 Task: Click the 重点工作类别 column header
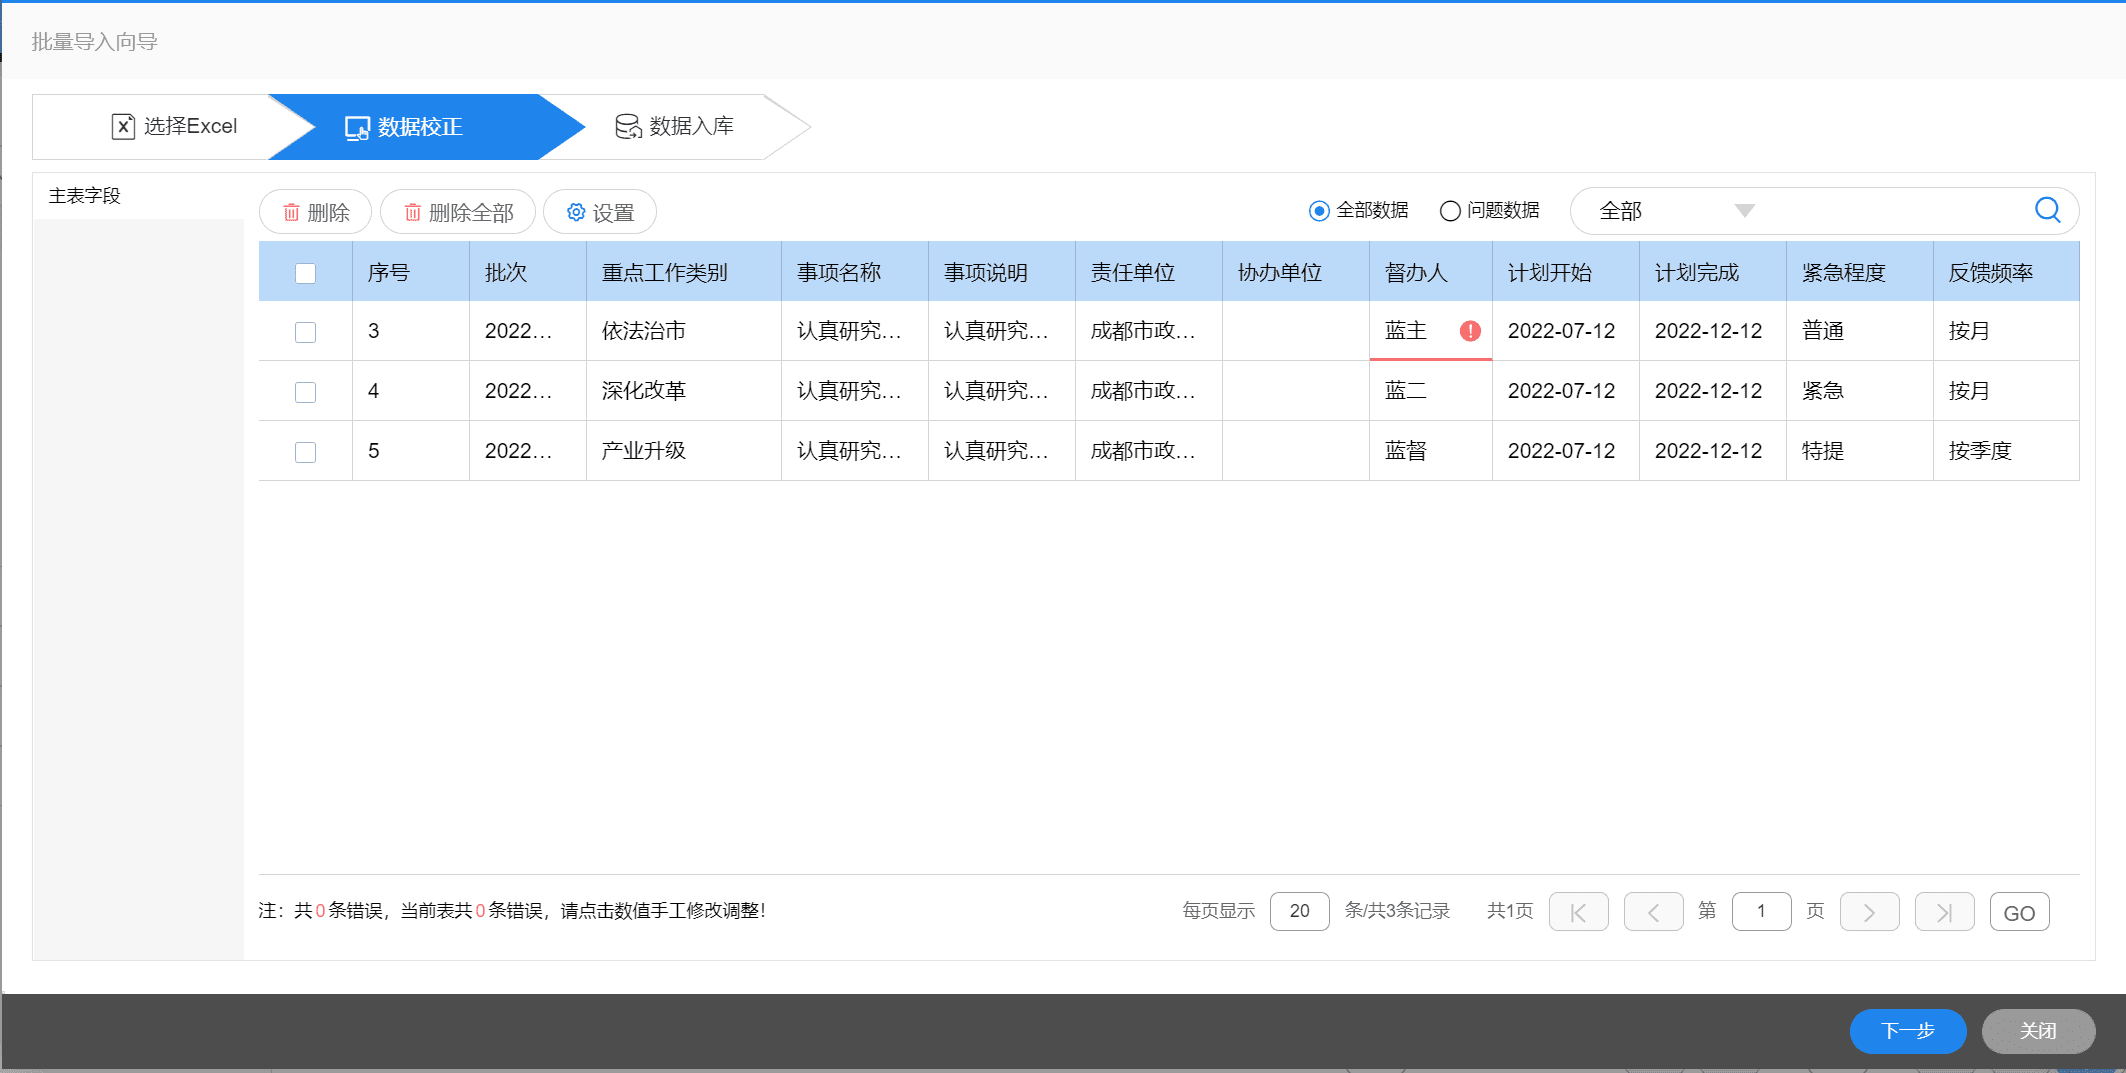(684, 272)
